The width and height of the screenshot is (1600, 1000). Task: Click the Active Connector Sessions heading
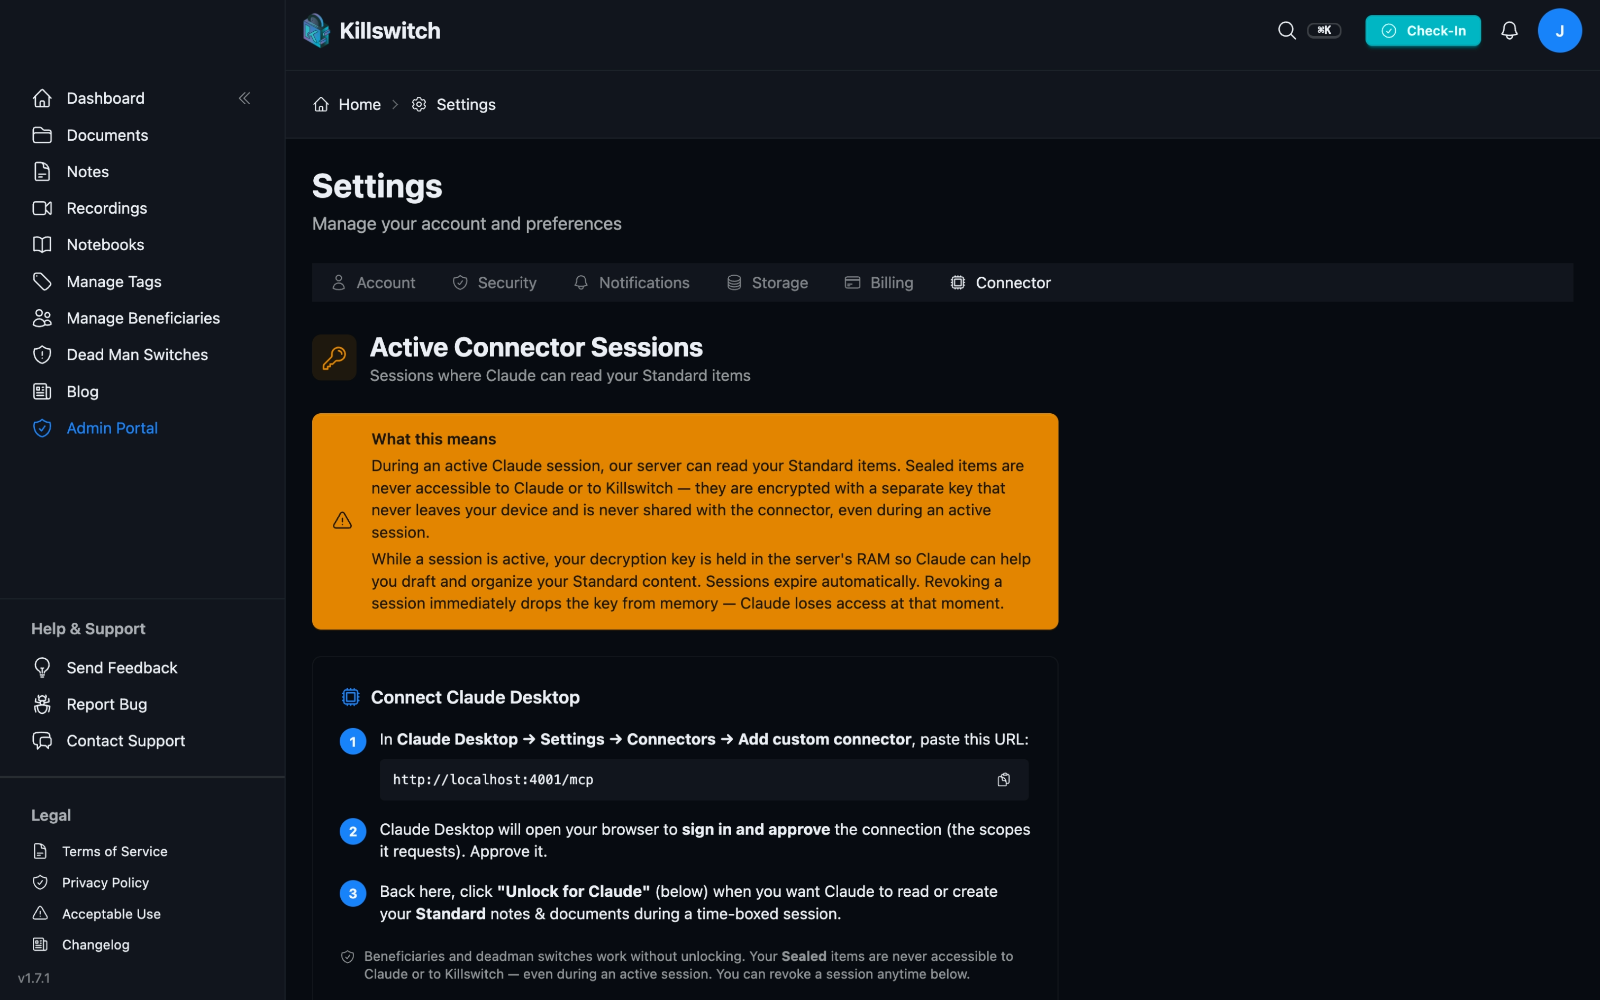[536, 347]
